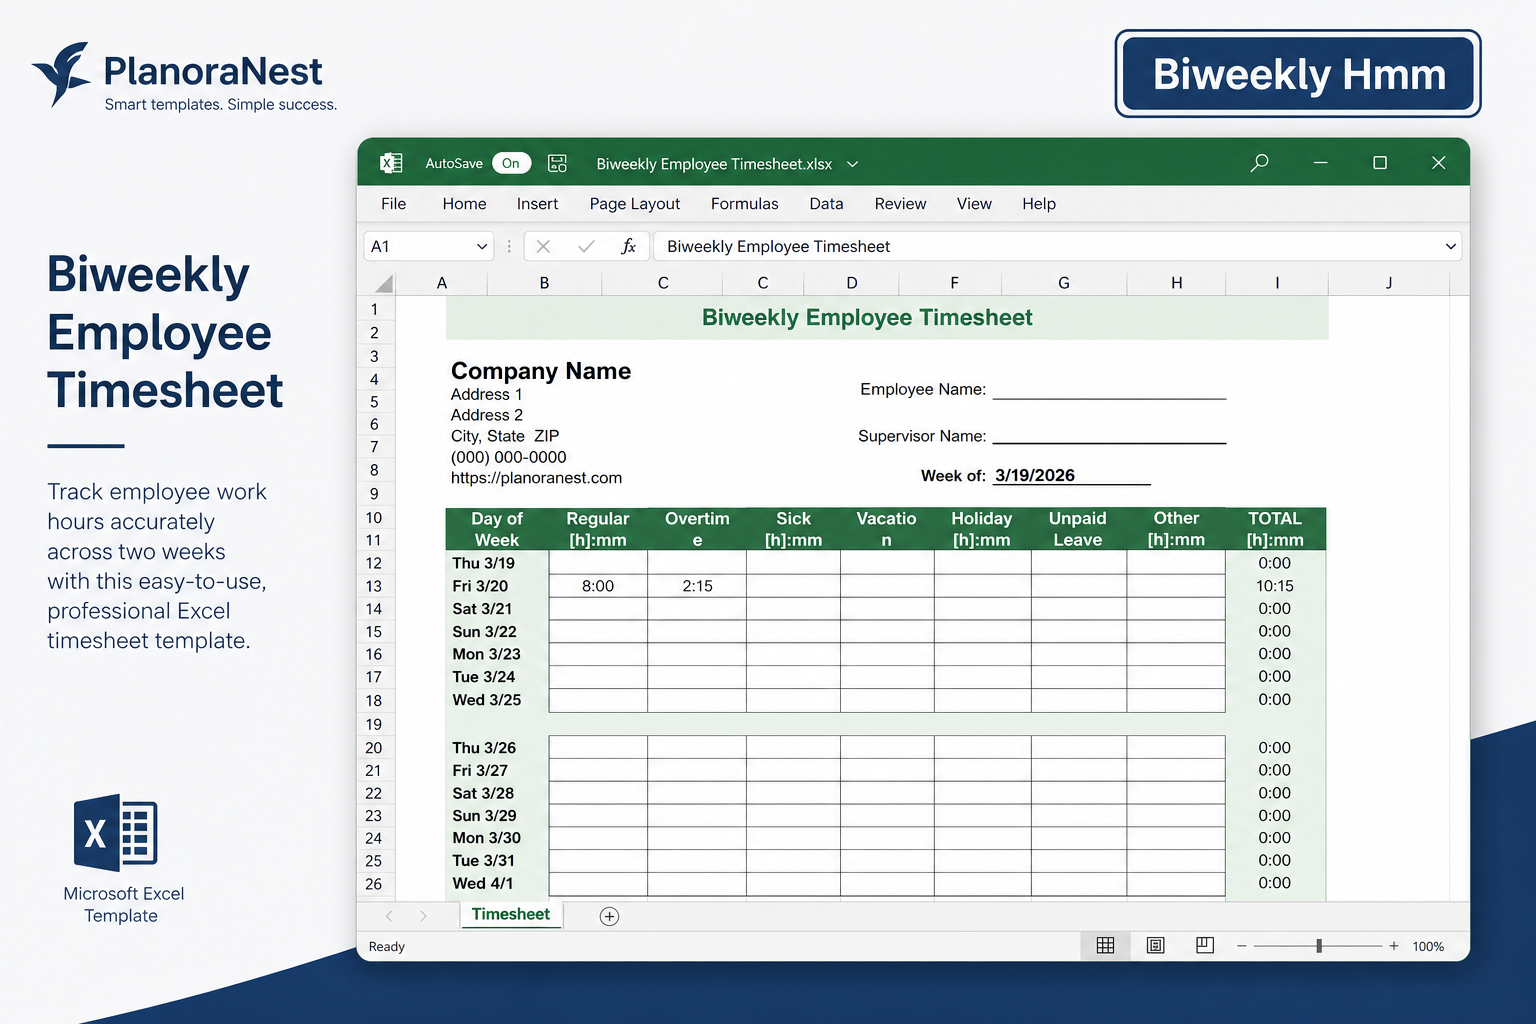Click the Biweekly Employee Timesheet title cell

pos(887,318)
